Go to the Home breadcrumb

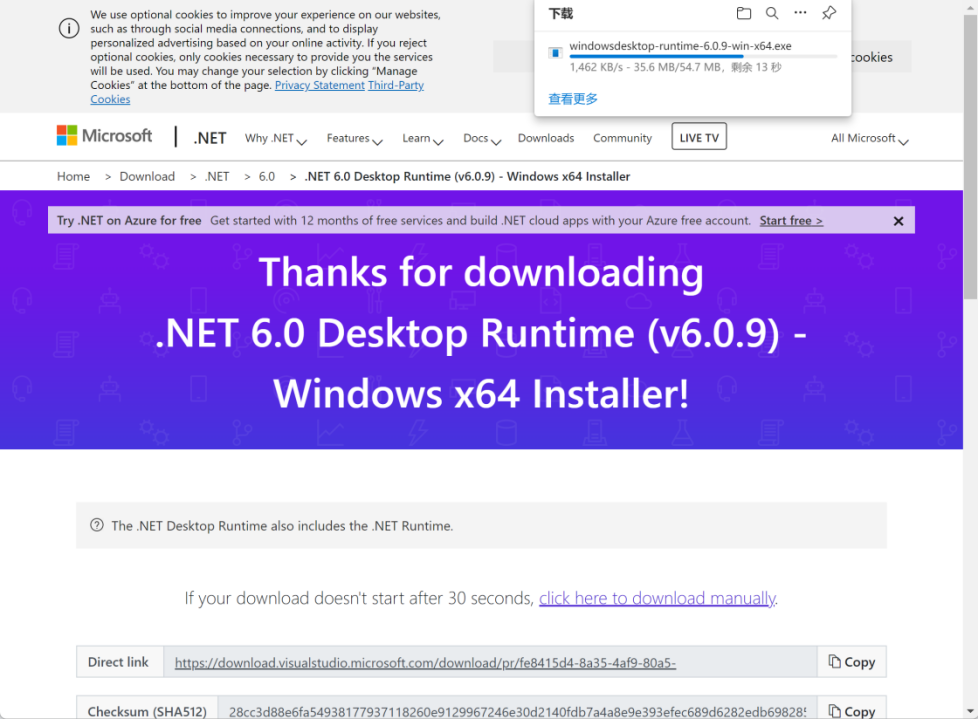point(74,176)
